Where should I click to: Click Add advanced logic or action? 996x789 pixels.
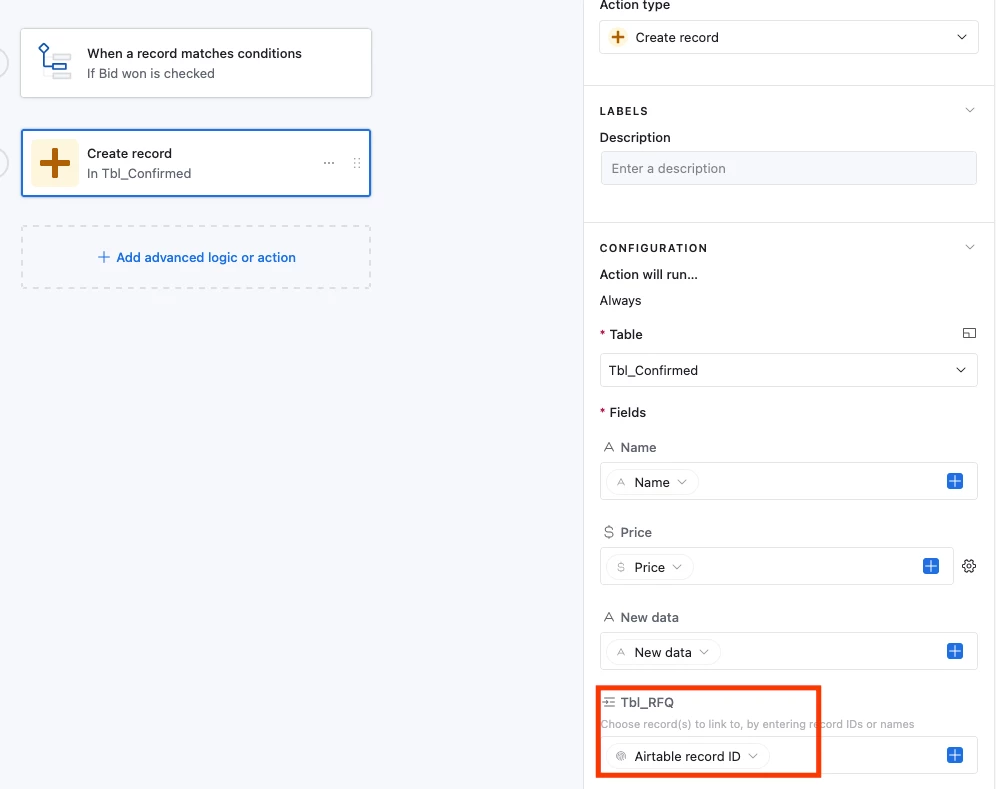[x=196, y=257]
